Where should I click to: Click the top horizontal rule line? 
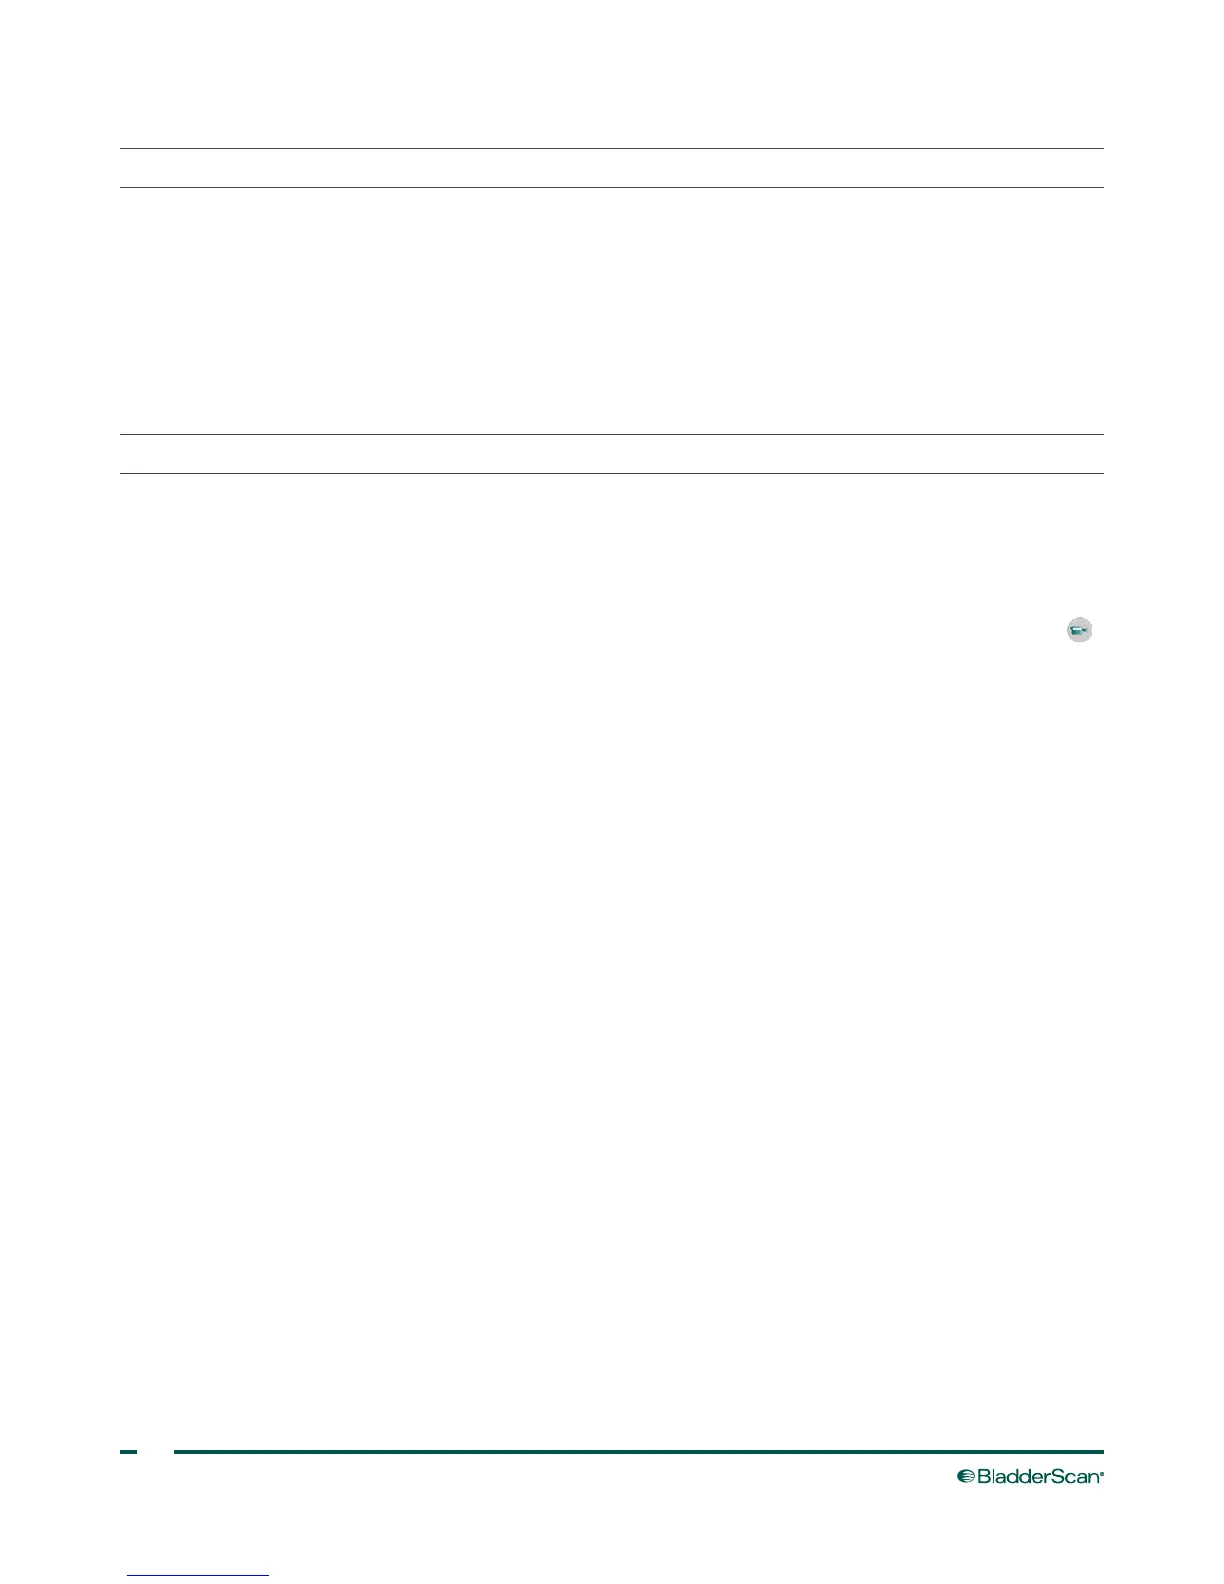click(611, 149)
